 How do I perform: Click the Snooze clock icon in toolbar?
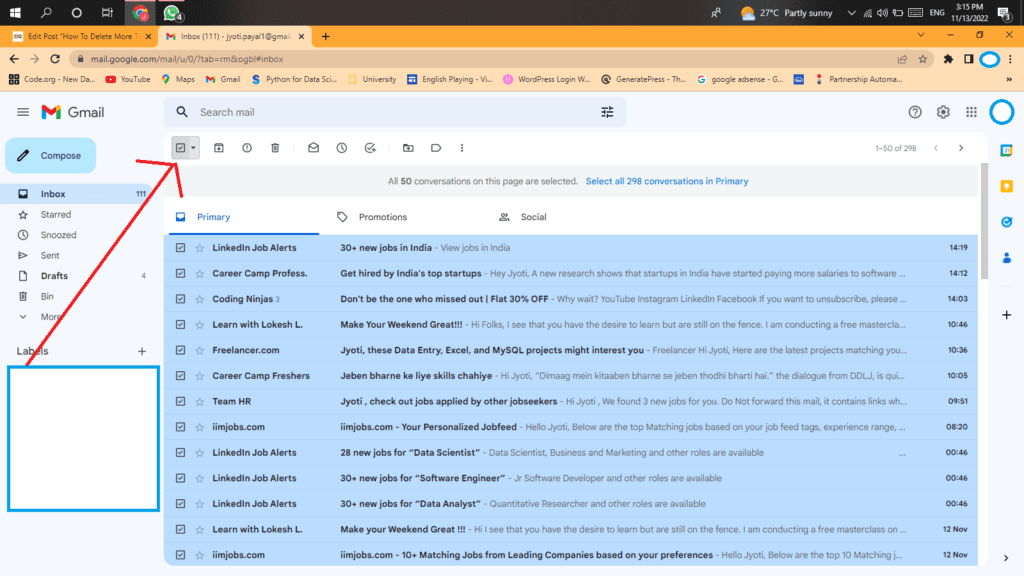point(342,148)
